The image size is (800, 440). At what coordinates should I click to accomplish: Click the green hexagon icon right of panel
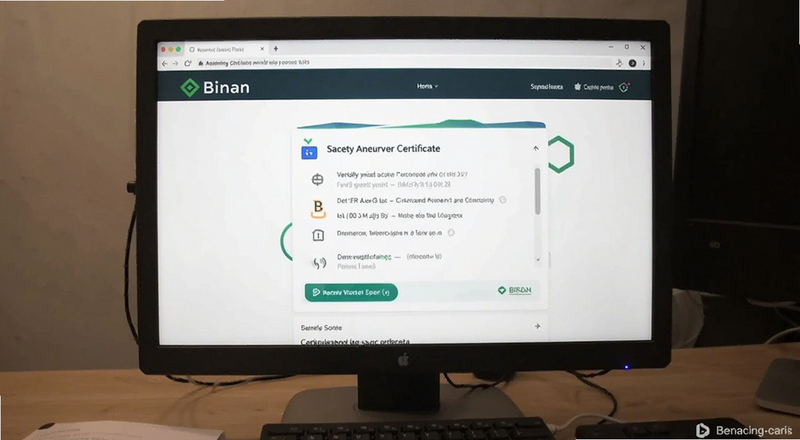coord(561,154)
